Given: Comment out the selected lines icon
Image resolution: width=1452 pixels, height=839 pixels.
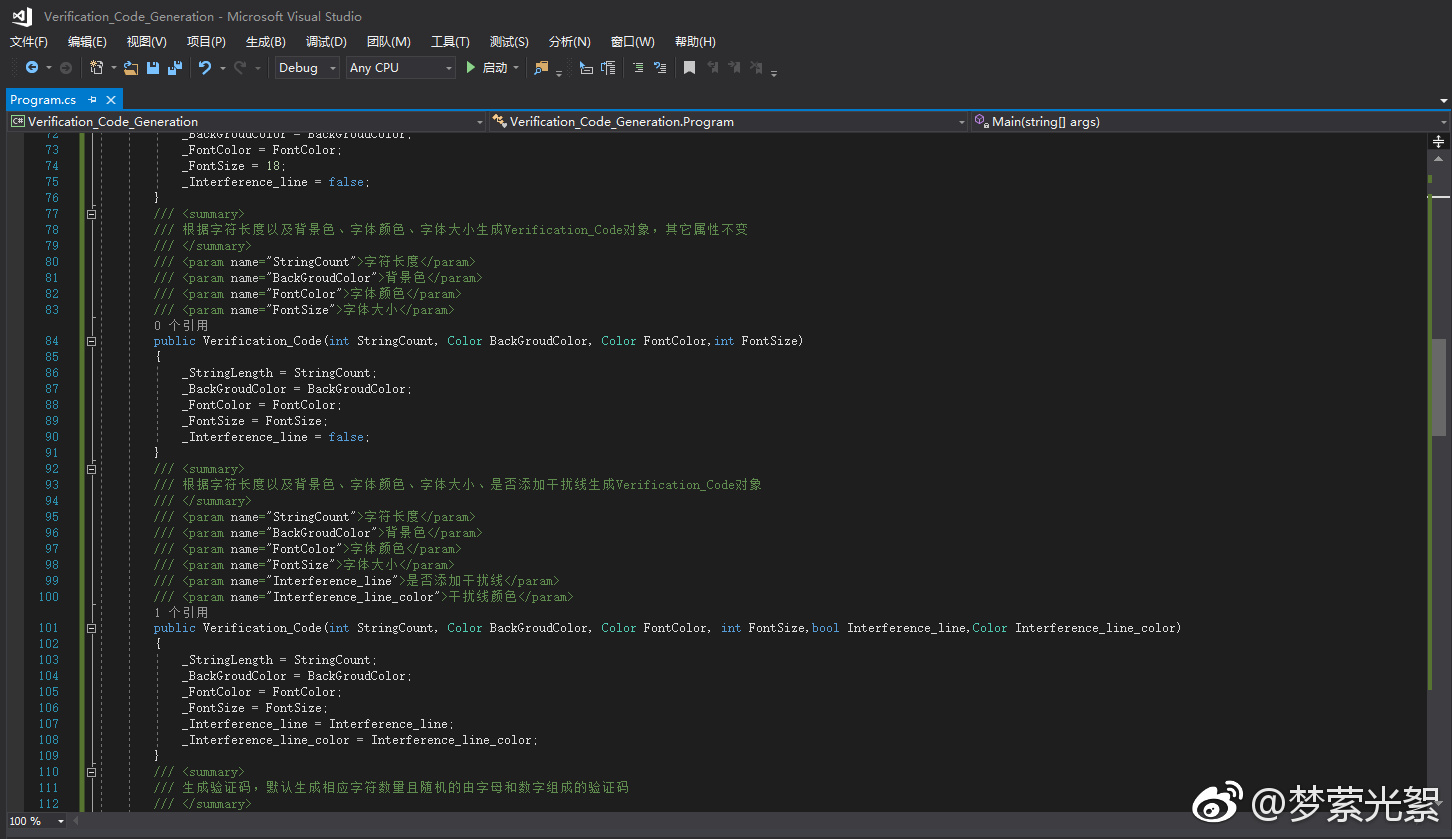Looking at the screenshot, I should point(637,68).
